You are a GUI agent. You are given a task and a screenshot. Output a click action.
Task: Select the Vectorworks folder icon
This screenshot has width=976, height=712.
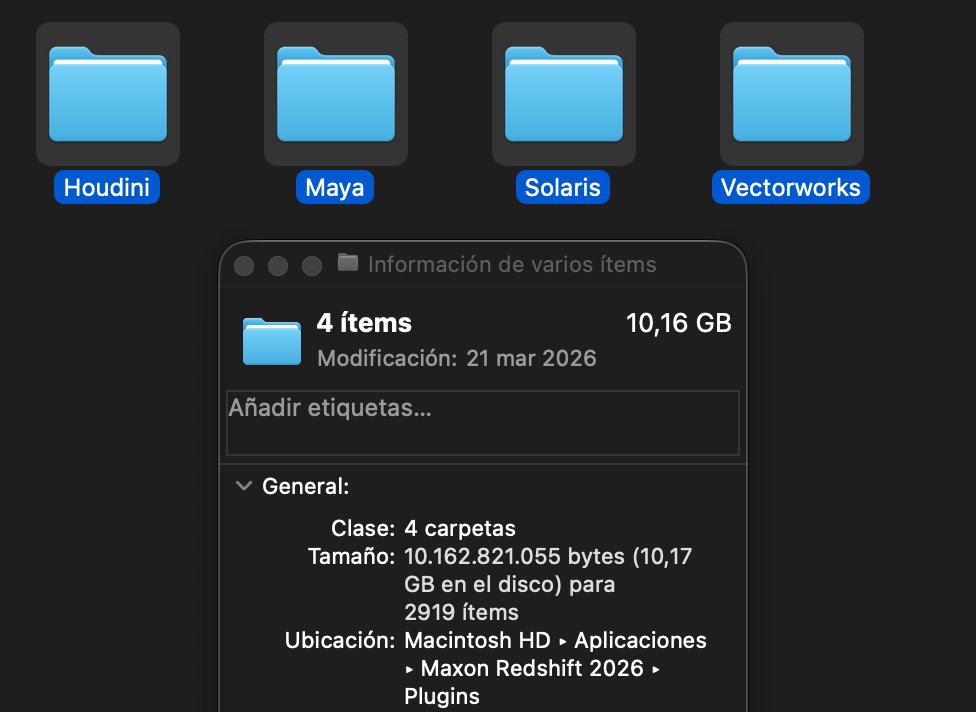(791, 94)
